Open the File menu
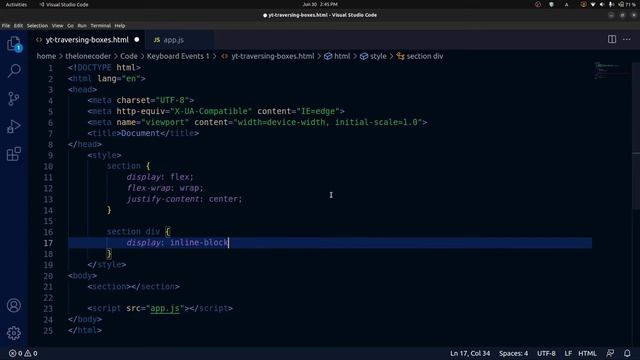Image resolution: width=640 pixels, height=360 pixels. pos(6,25)
